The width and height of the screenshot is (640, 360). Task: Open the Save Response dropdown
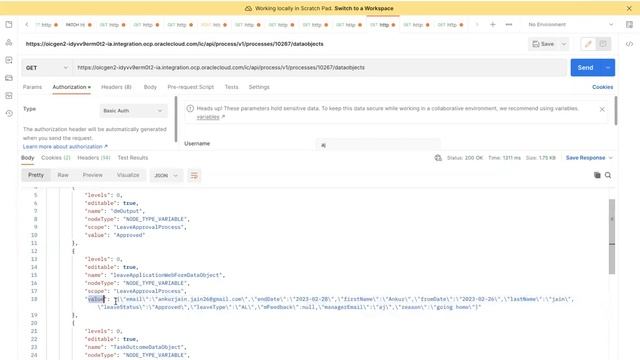pyautogui.click(x=589, y=158)
